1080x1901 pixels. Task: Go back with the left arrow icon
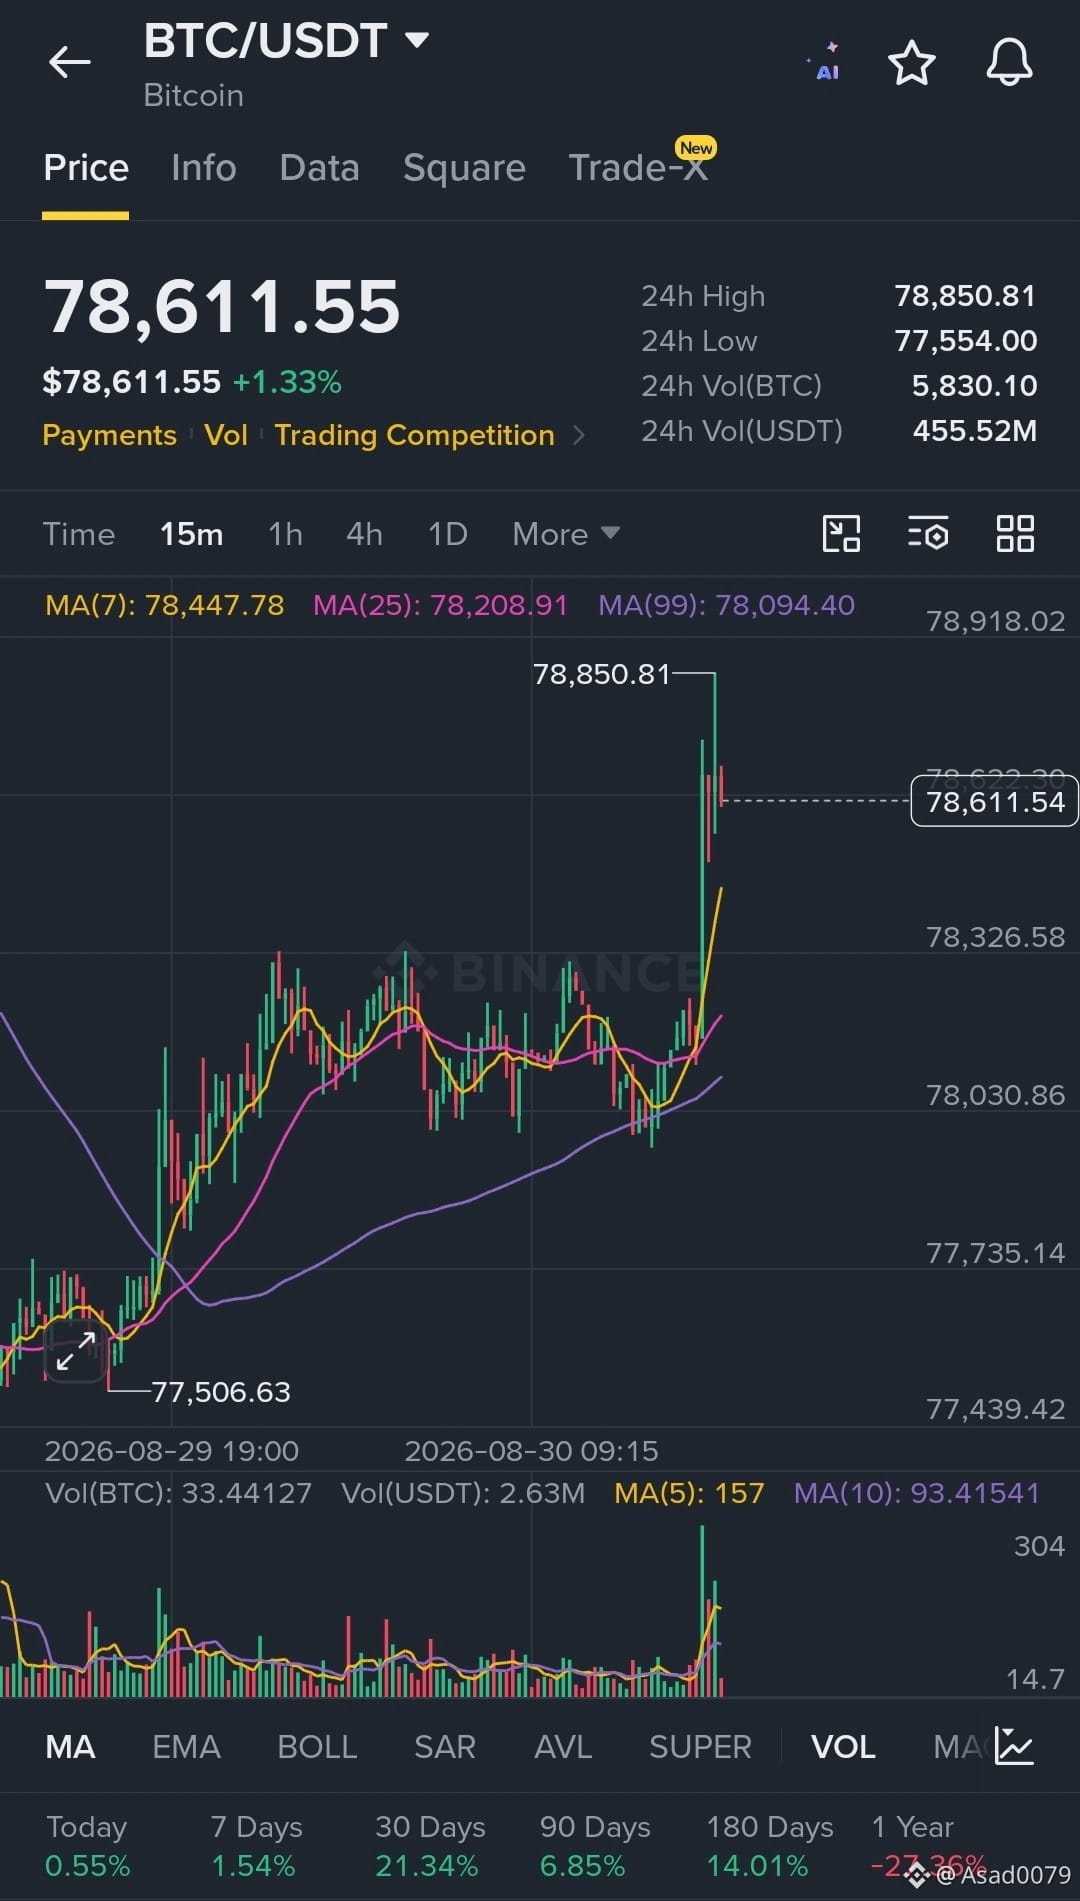click(x=70, y=62)
